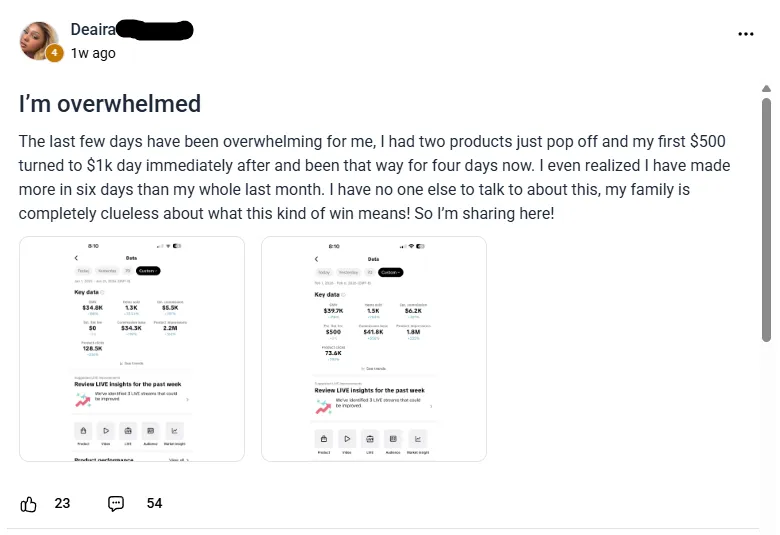The image size is (780, 535).
Task: Click the Product icon in the right screenshot
Action: (324, 438)
